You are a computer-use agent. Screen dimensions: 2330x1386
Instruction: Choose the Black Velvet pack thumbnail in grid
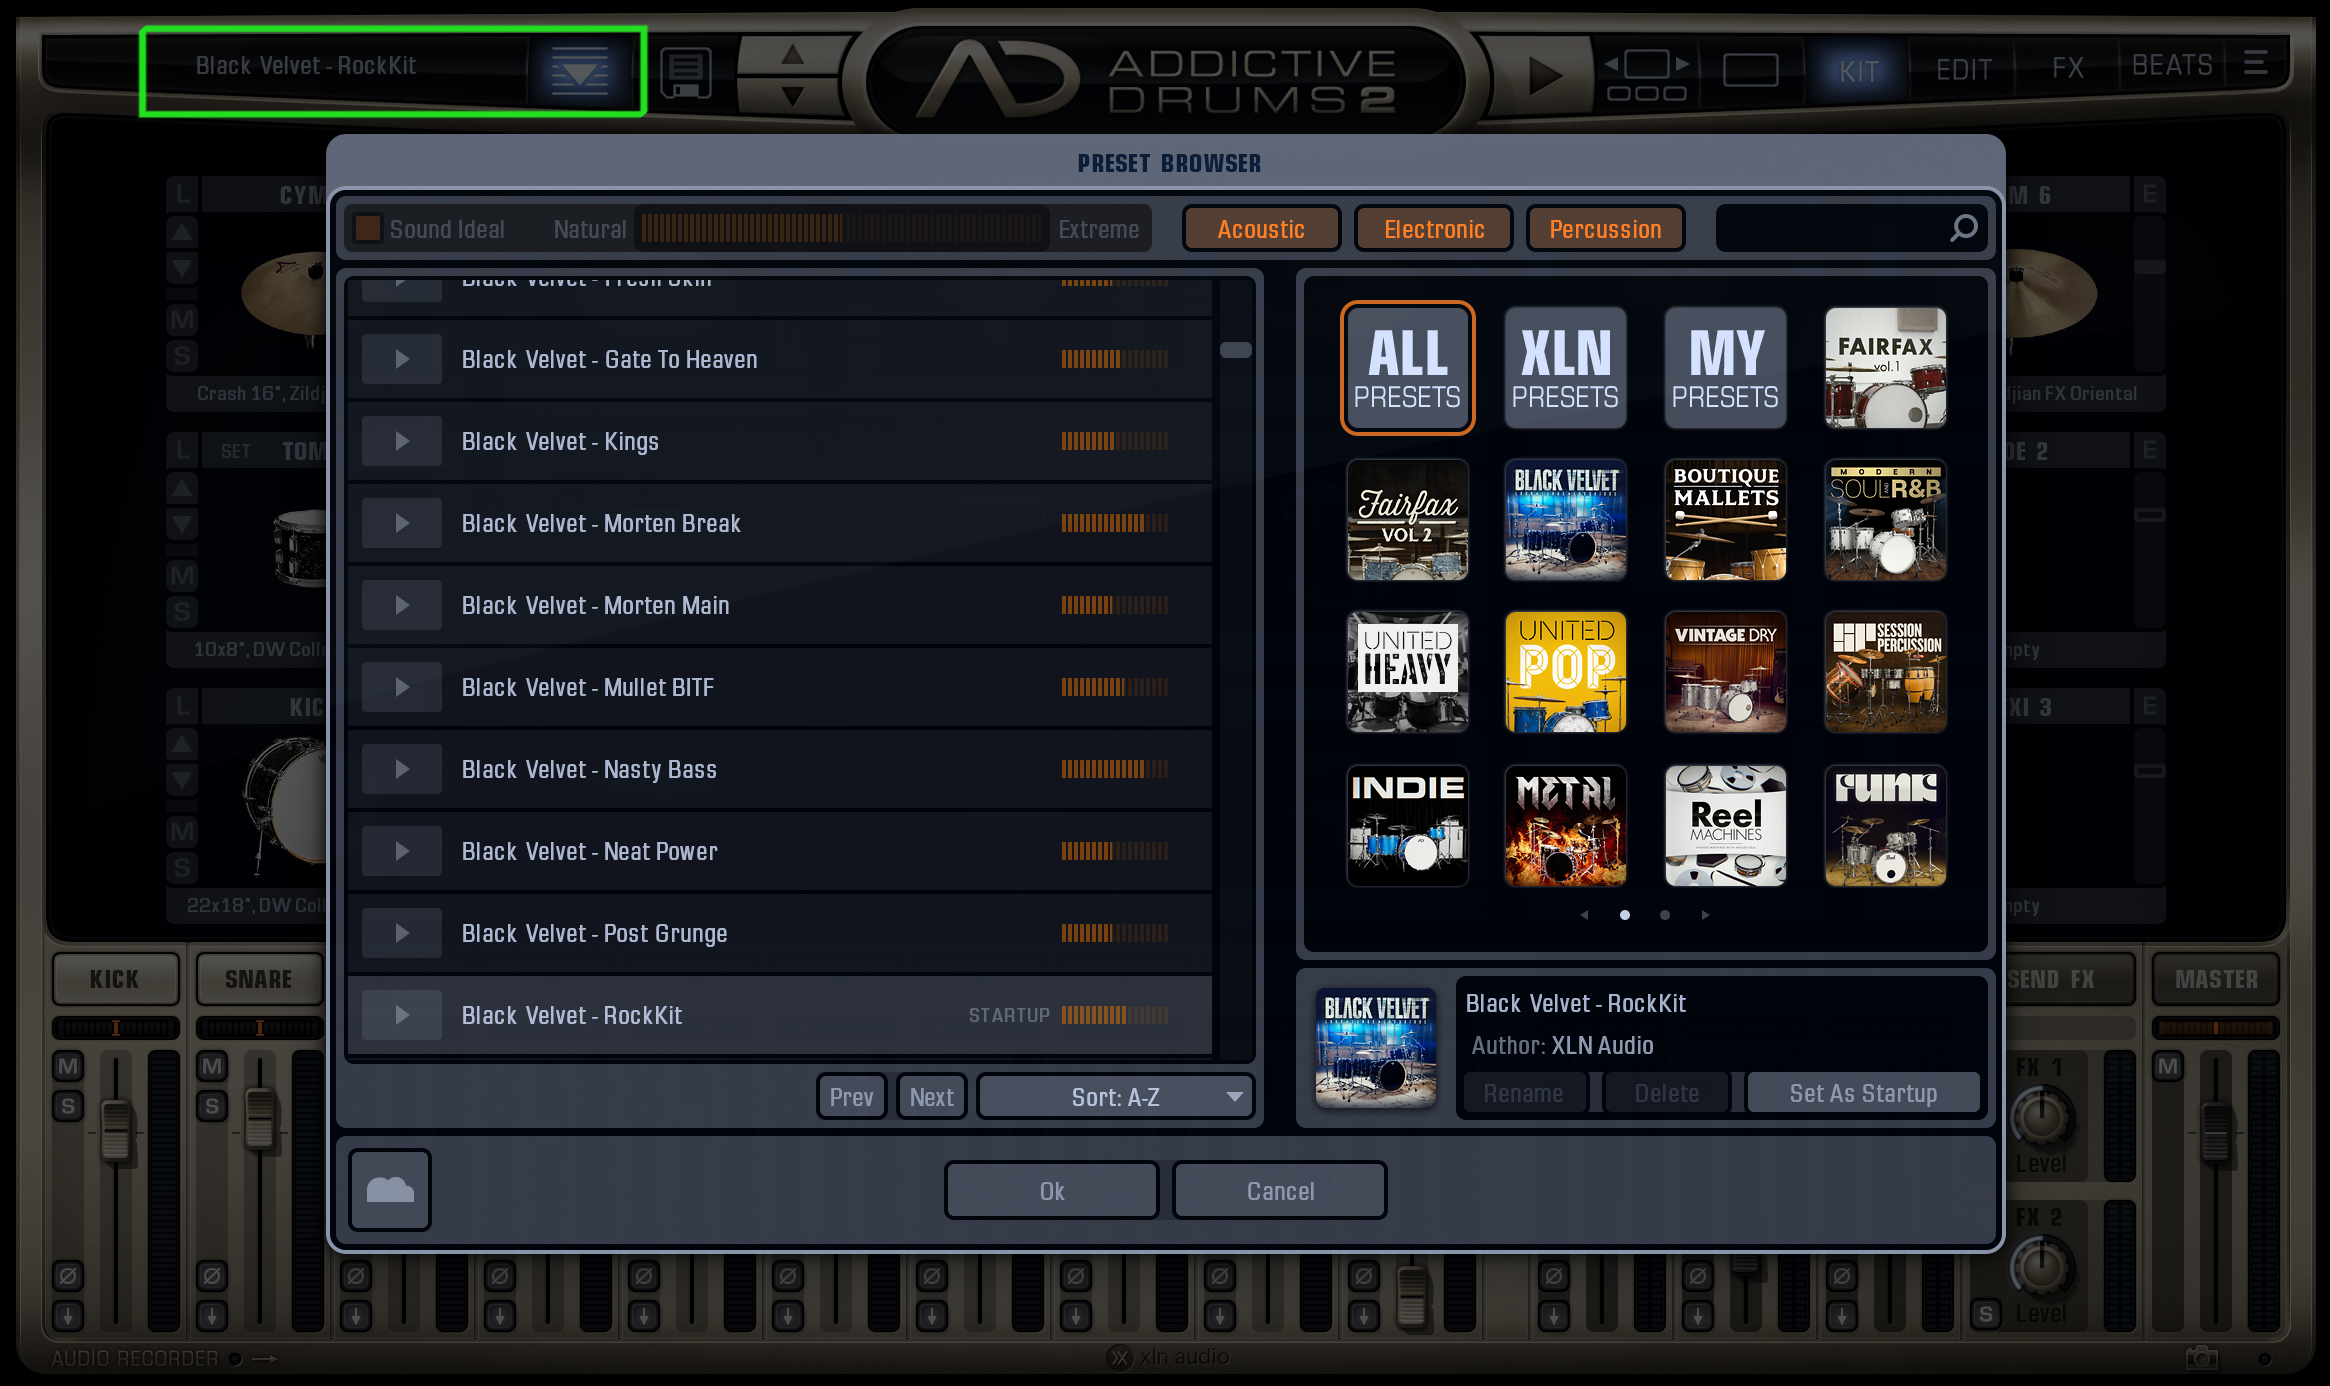(x=1565, y=520)
